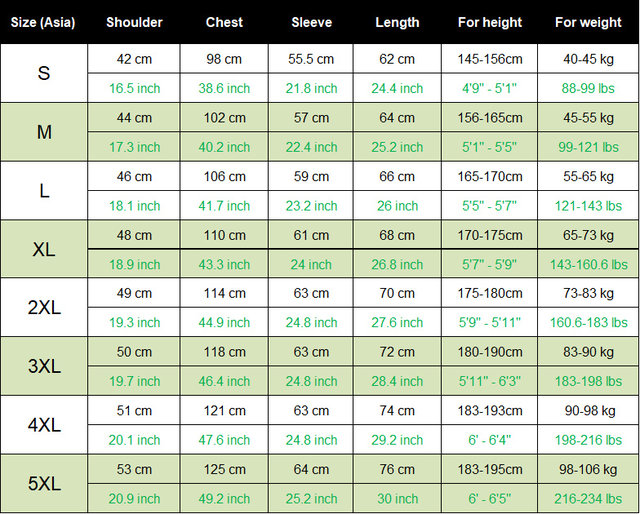Click the "143-160.6 lbs" weight value

(x=589, y=265)
